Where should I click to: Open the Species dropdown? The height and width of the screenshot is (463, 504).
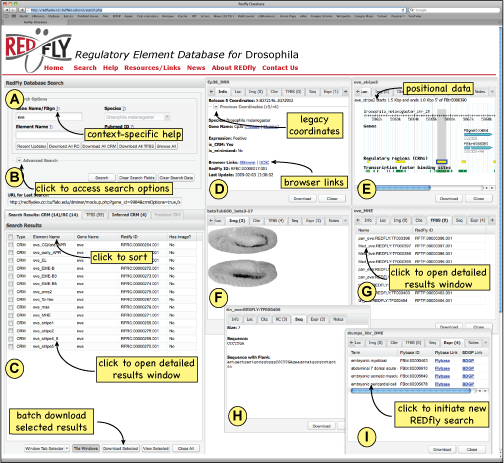click(137, 117)
